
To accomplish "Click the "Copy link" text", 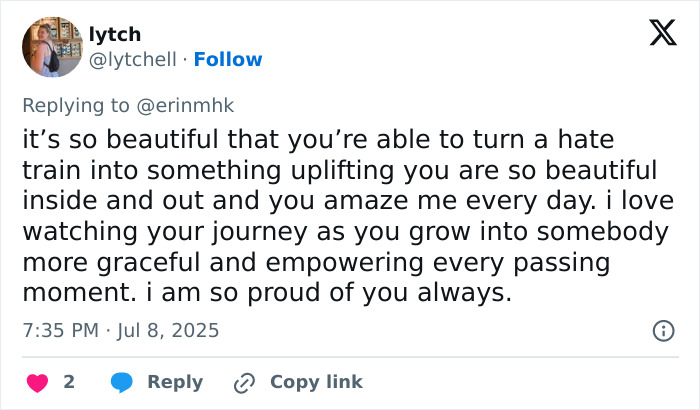I will 316,382.
